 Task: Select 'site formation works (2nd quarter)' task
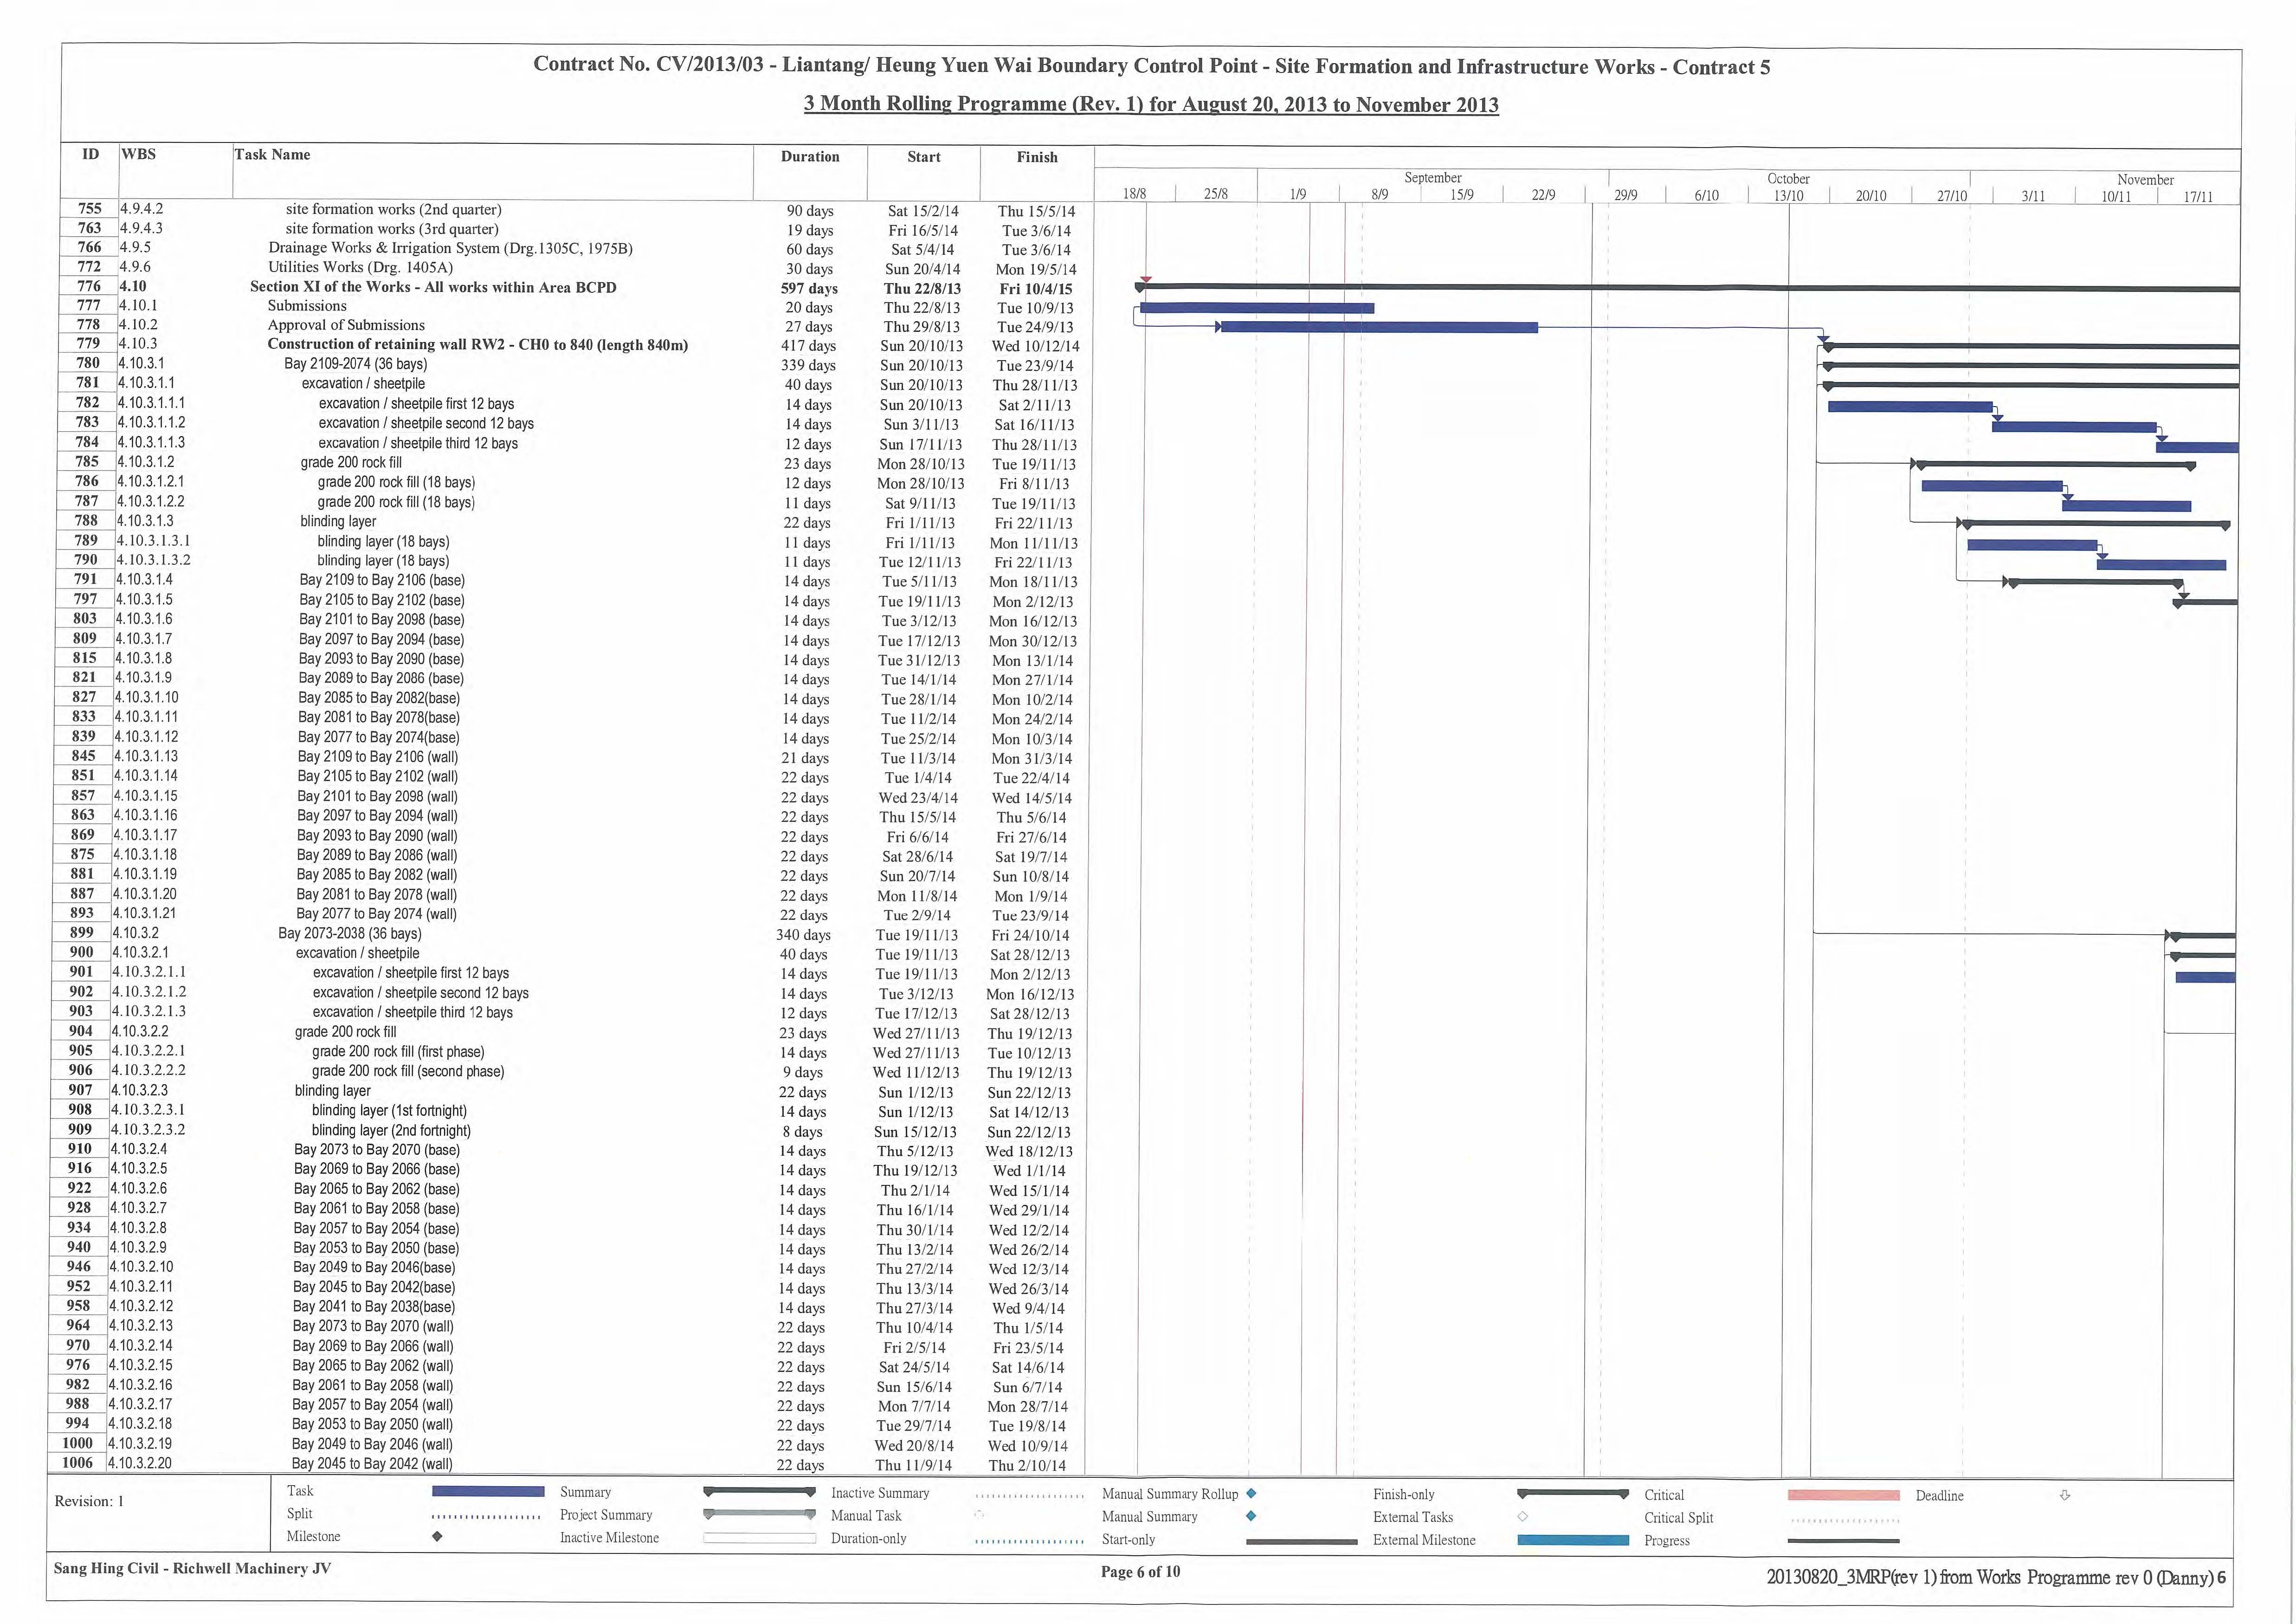point(393,209)
